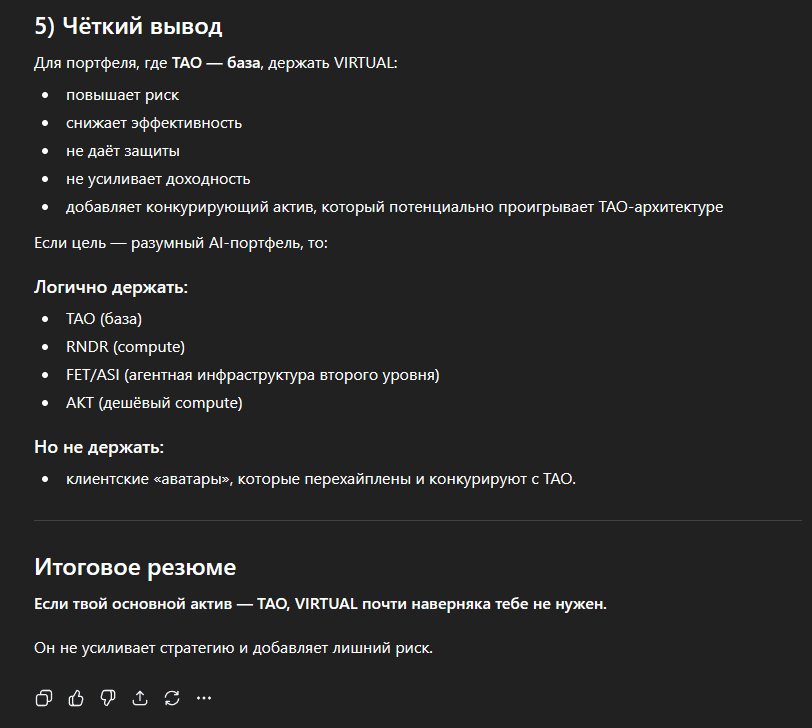Click the "снижает эффективность" bullet point
Screen dimensions: 812x728
pos(154,123)
